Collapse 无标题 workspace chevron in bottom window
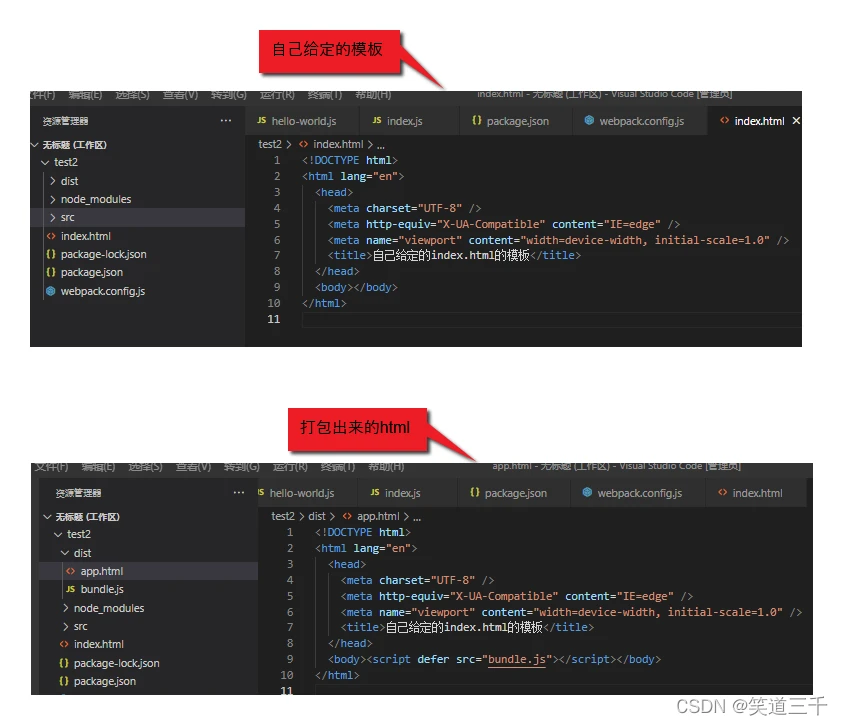Screen dimensions: 843x725 click(x=48, y=516)
